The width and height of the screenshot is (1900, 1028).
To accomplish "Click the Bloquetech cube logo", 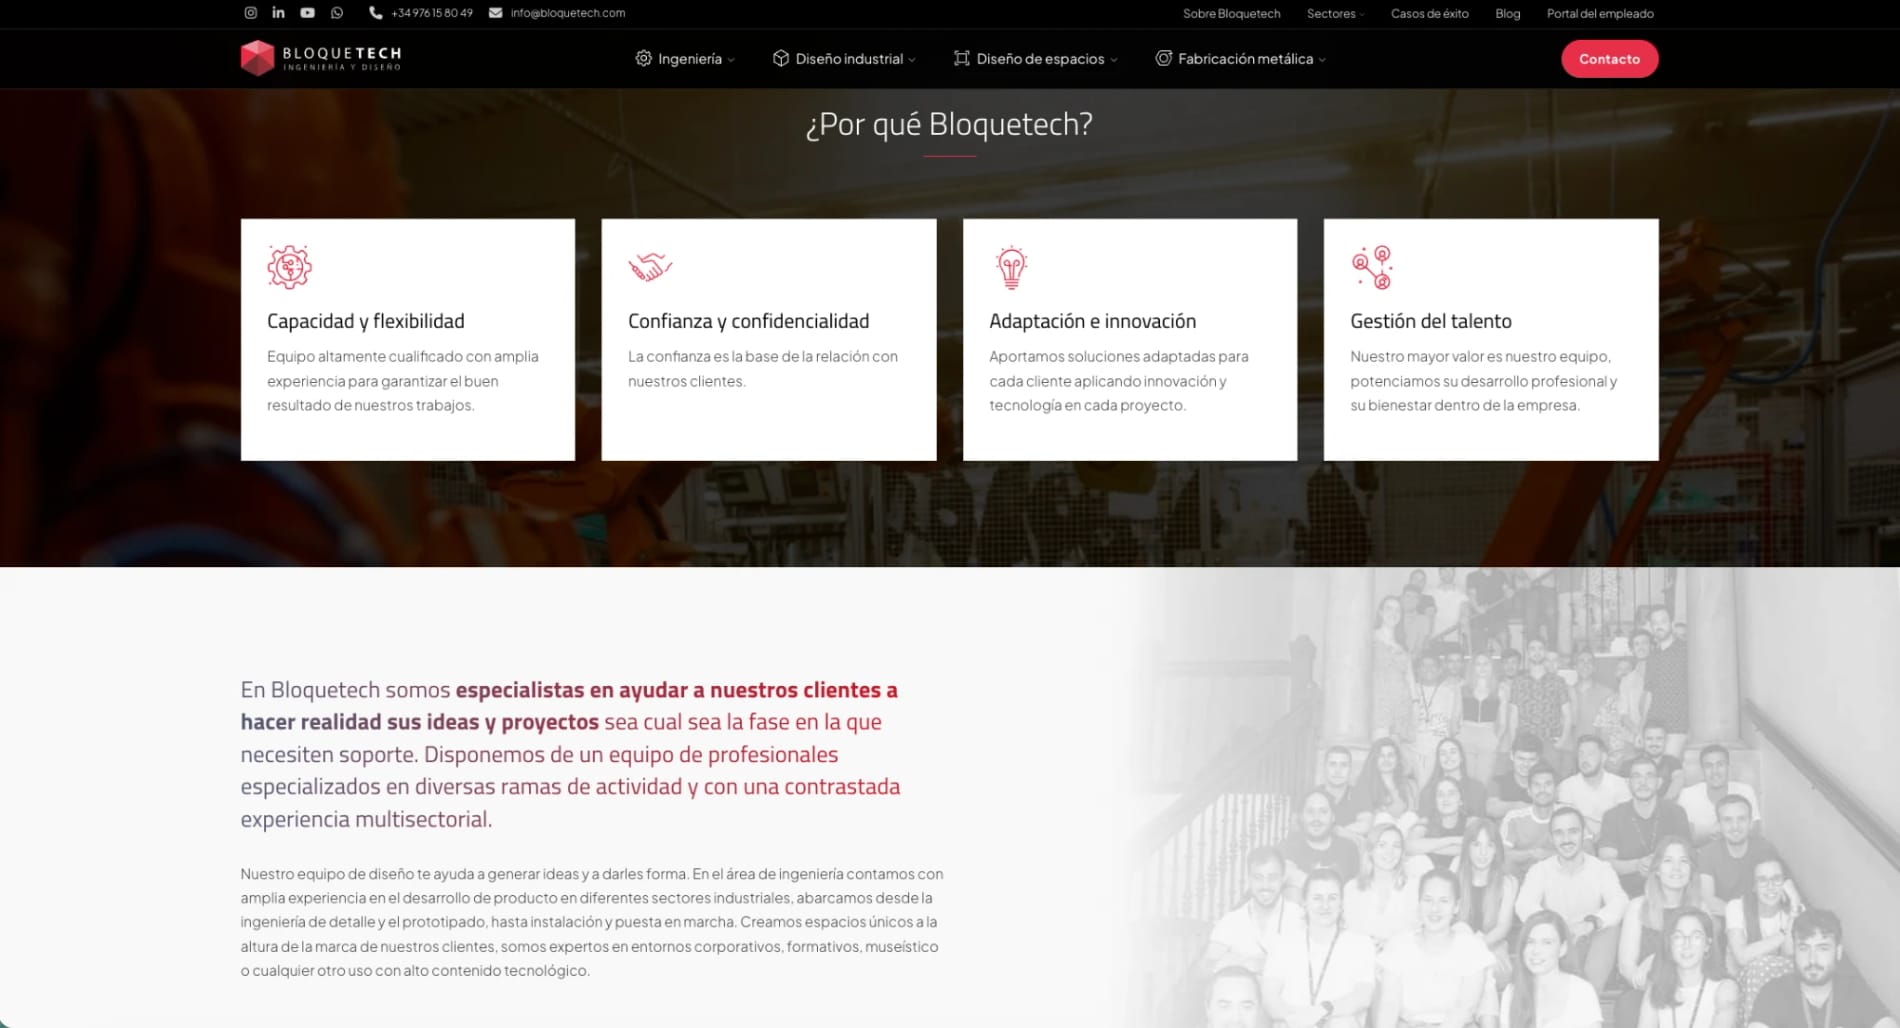I will 257,58.
